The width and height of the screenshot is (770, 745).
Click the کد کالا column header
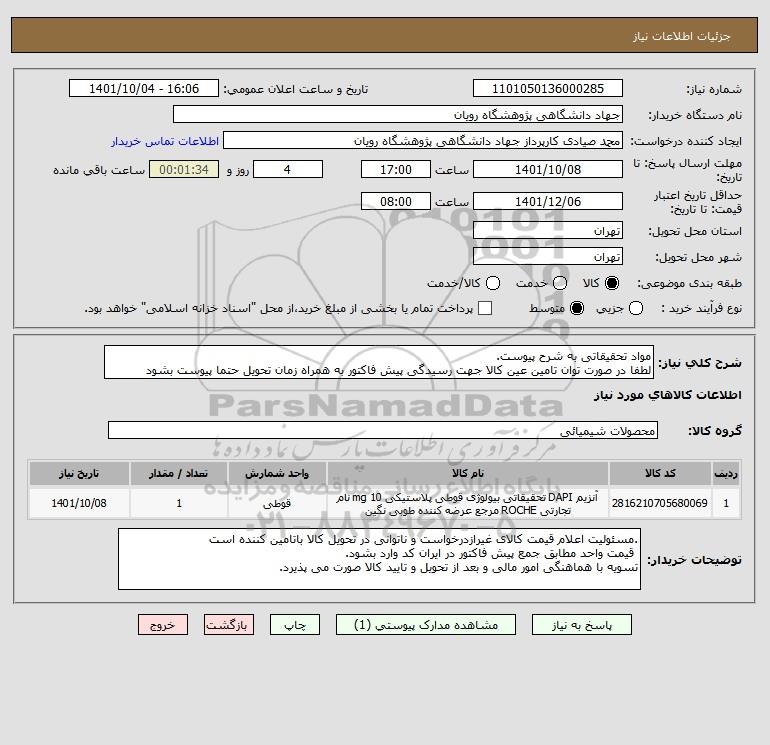pos(660,473)
